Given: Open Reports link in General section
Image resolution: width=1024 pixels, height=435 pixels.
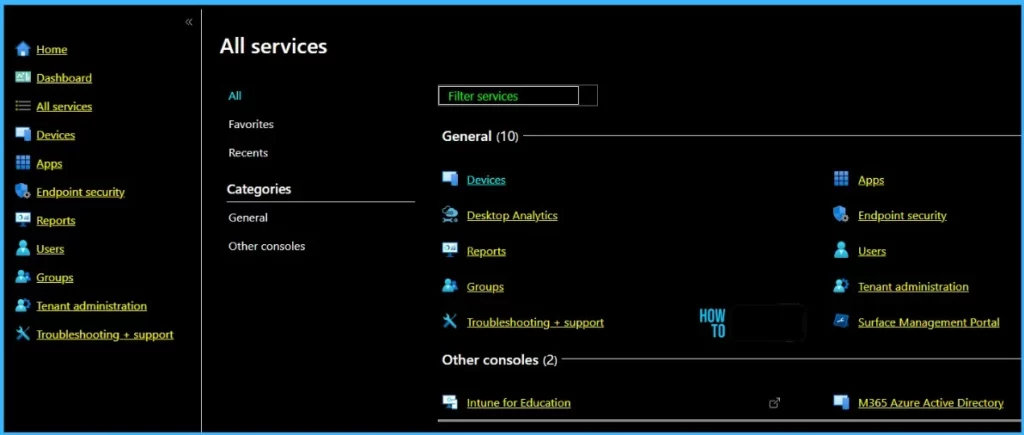Looking at the screenshot, I should 486,251.
